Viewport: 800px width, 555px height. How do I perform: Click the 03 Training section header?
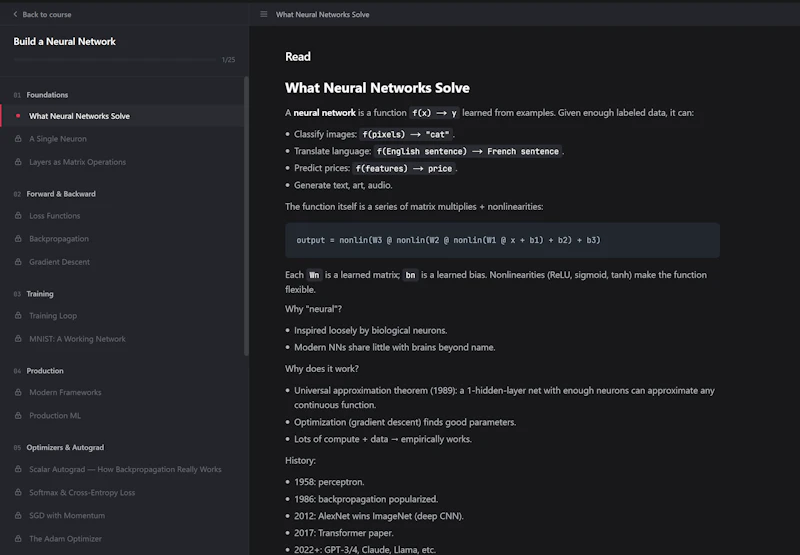(34, 294)
